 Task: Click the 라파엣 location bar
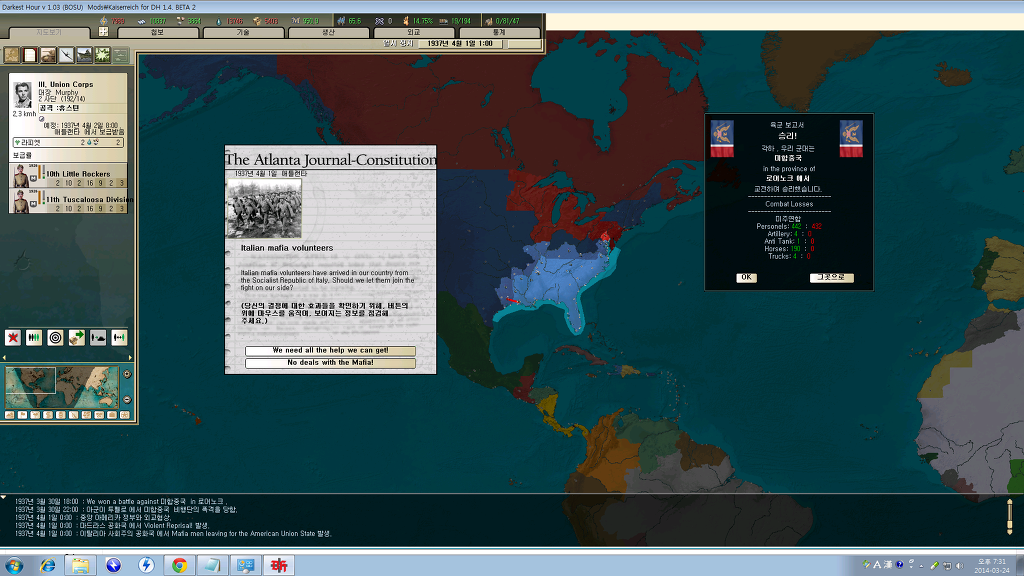pyautogui.click(x=68, y=142)
